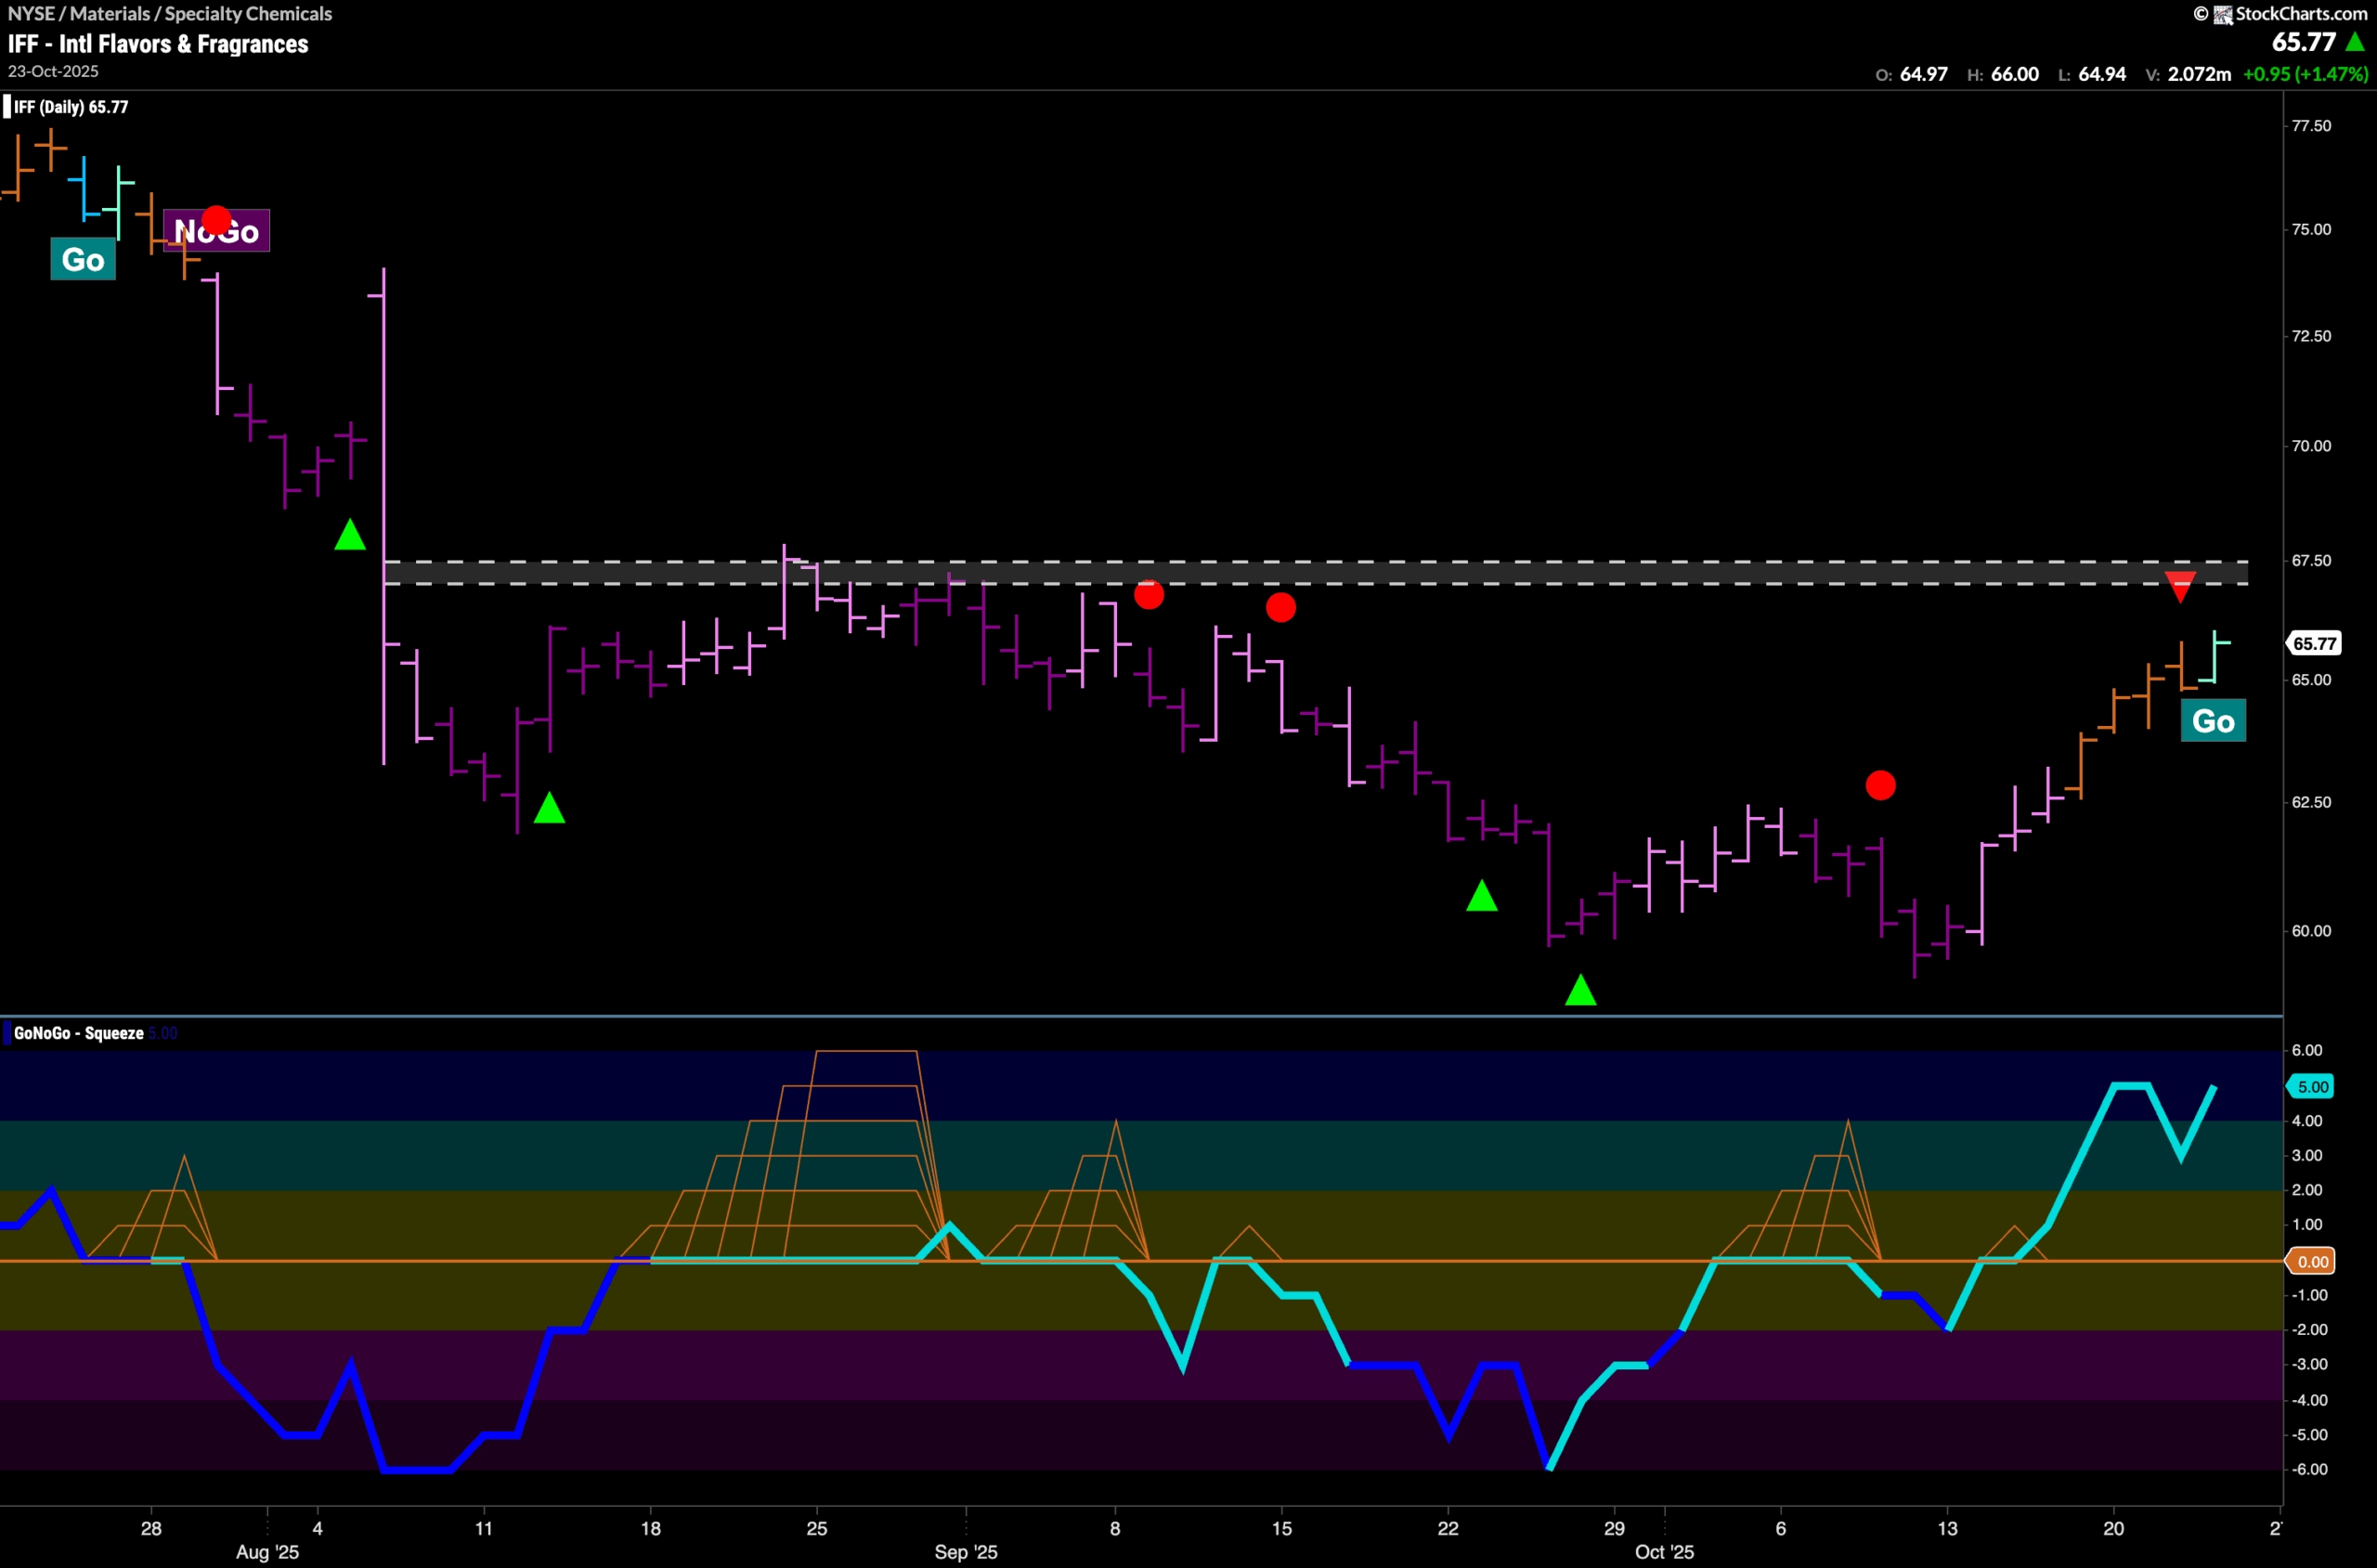Click the red NoGo circle just after September 8
Viewport: 2377px width, 1568px height.
coord(1149,596)
